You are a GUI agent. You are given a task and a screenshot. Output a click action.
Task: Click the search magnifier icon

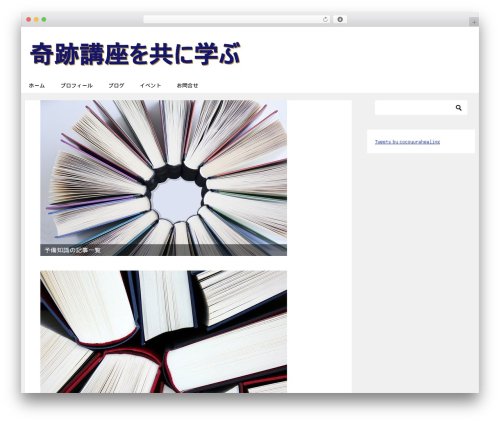[459, 108]
